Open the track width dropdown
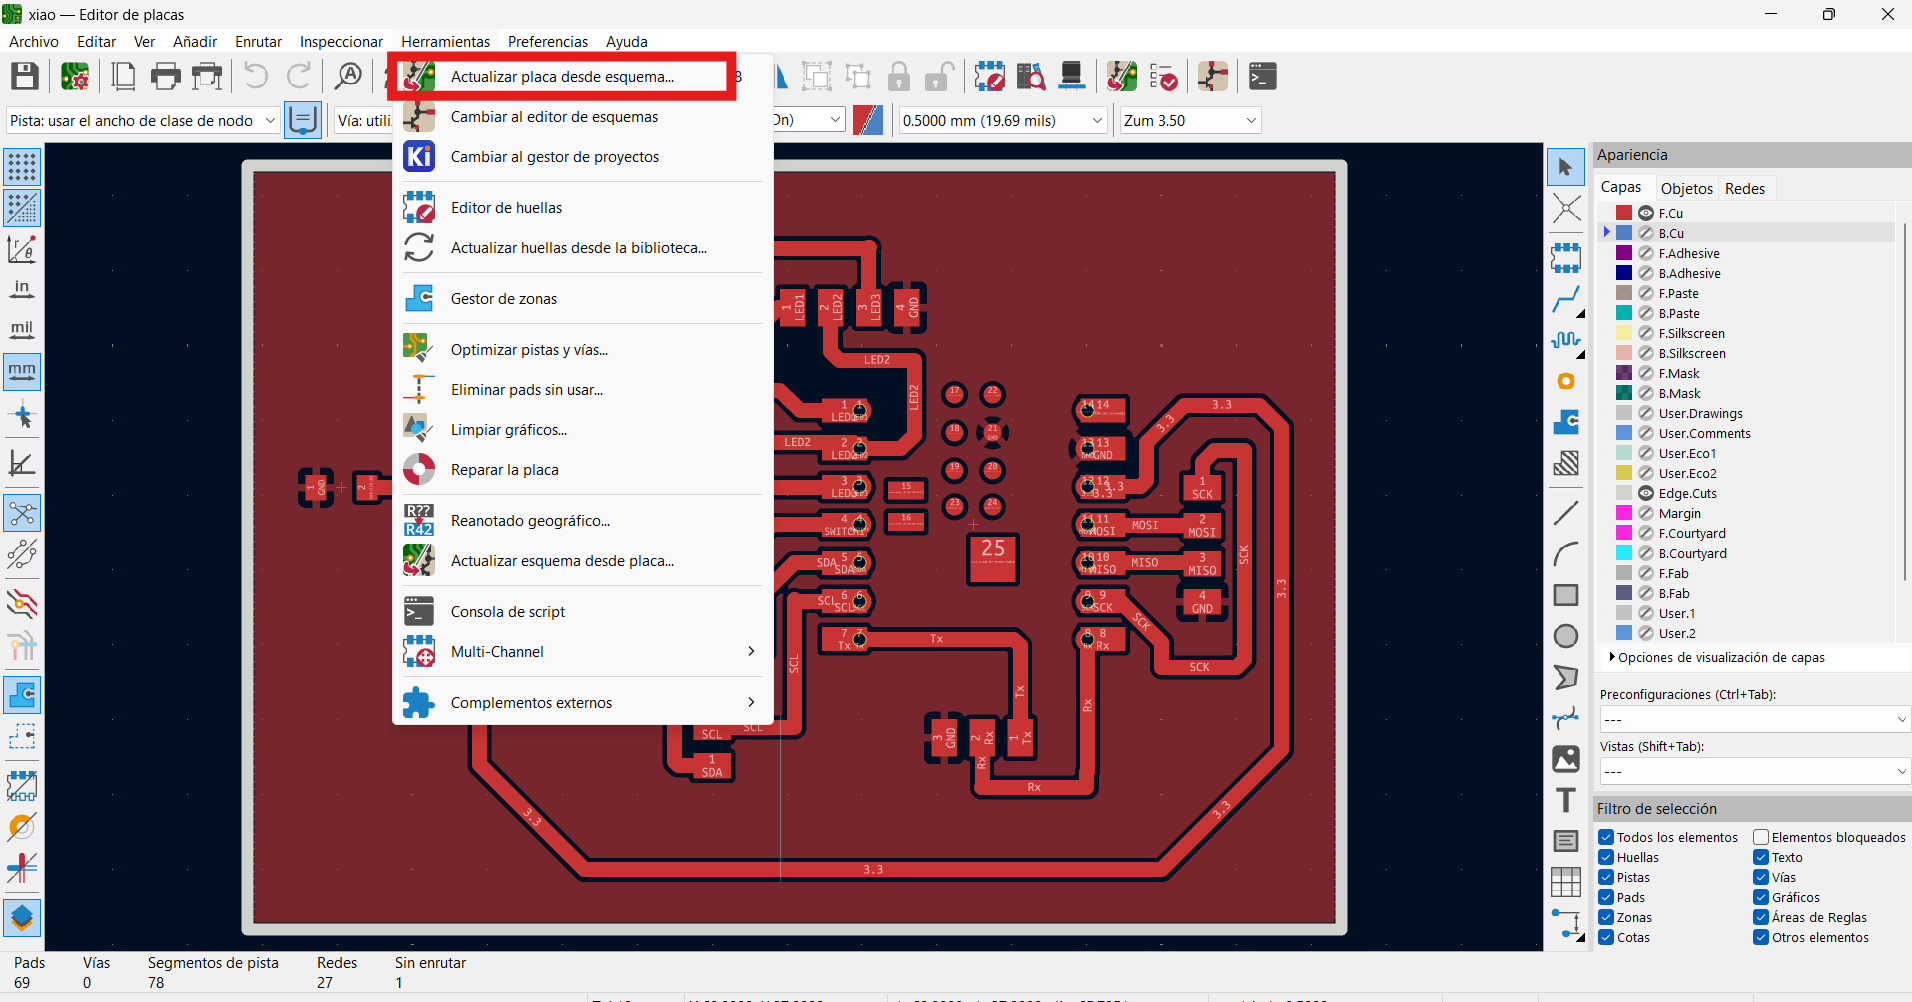This screenshot has height=1002, width=1912. click(x=143, y=120)
